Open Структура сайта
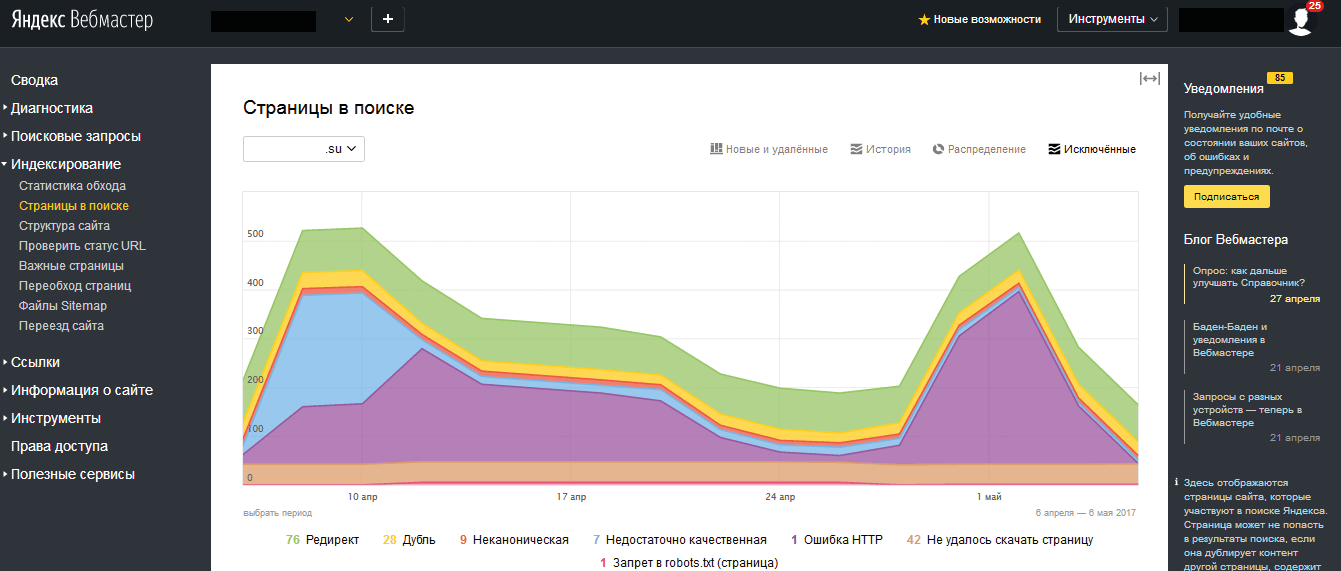Viewport: 1341px width, 571px height. click(x=64, y=226)
